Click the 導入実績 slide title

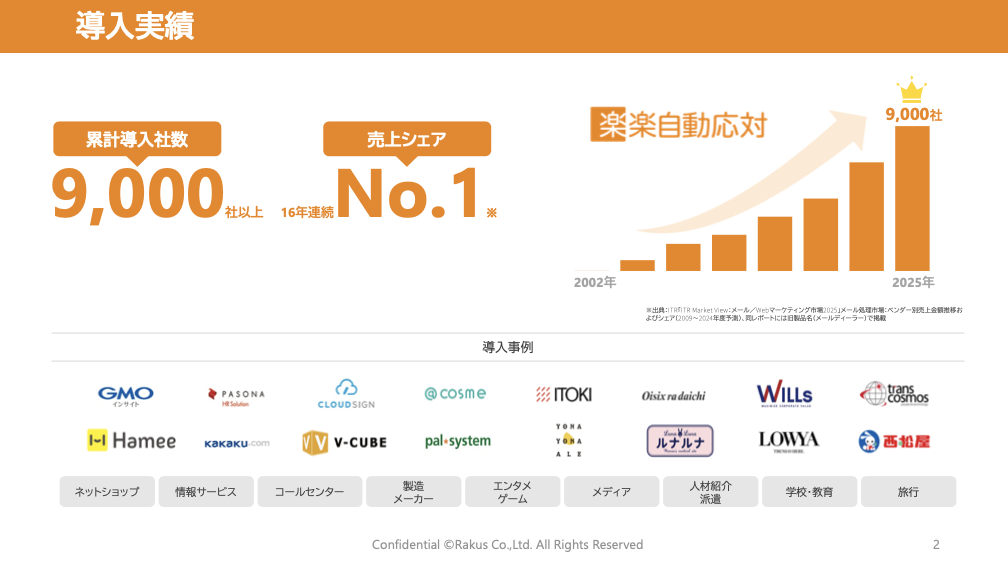134,26
